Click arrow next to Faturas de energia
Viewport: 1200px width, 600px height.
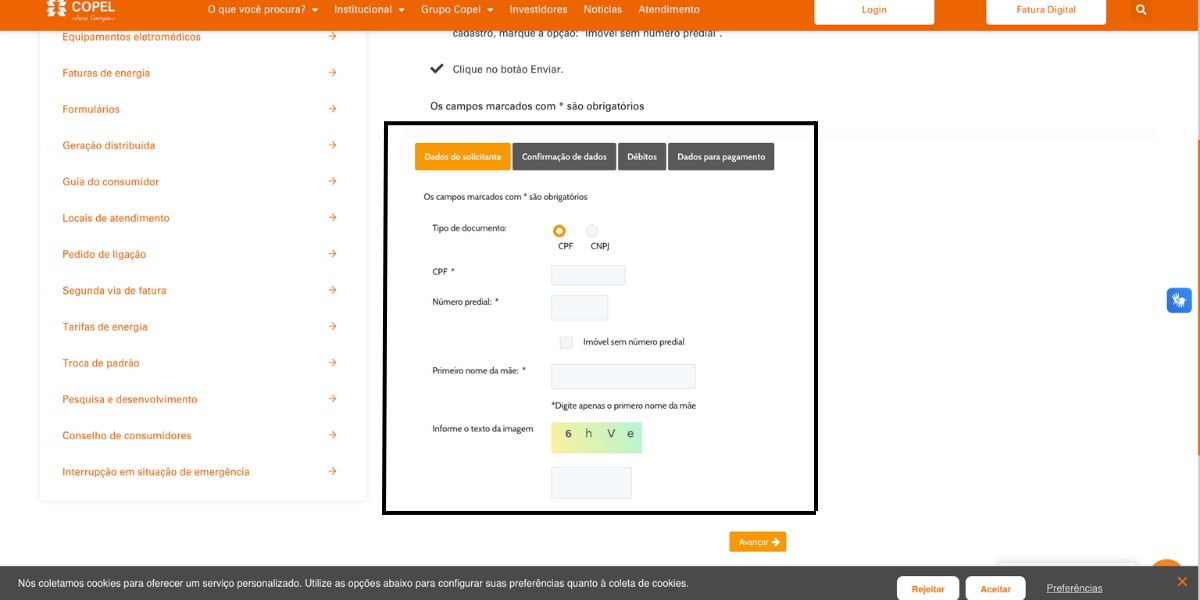tap(332, 73)
